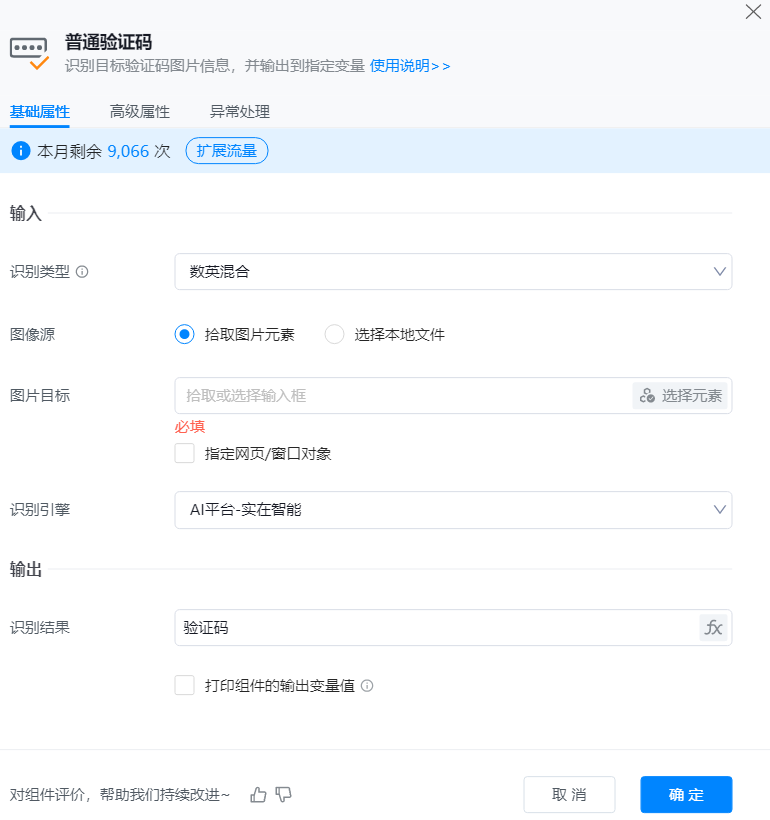
Task: Close the dialog with the X icon
Action: click(753, 13)
